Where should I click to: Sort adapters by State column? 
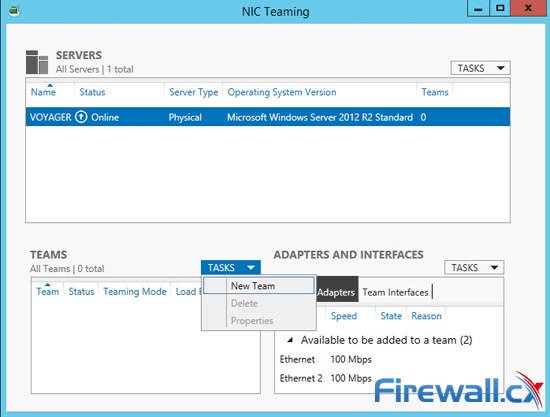coord(391,316)
